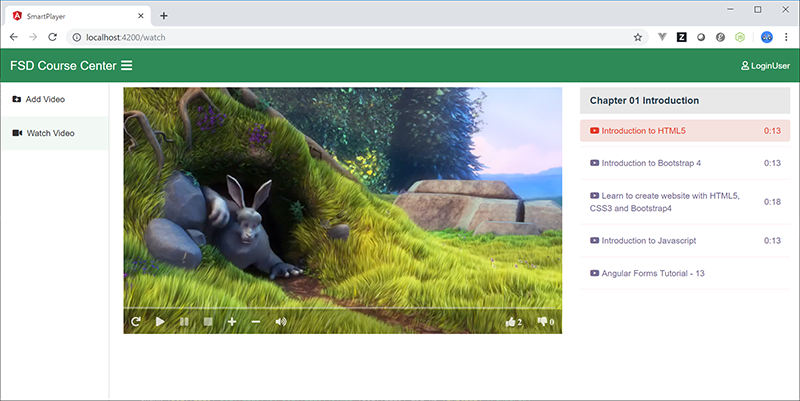The width and height of the screenshot is (800, 401).
Task: Click the Chrome profile avatar icon
Action: [x=766, y=37]
